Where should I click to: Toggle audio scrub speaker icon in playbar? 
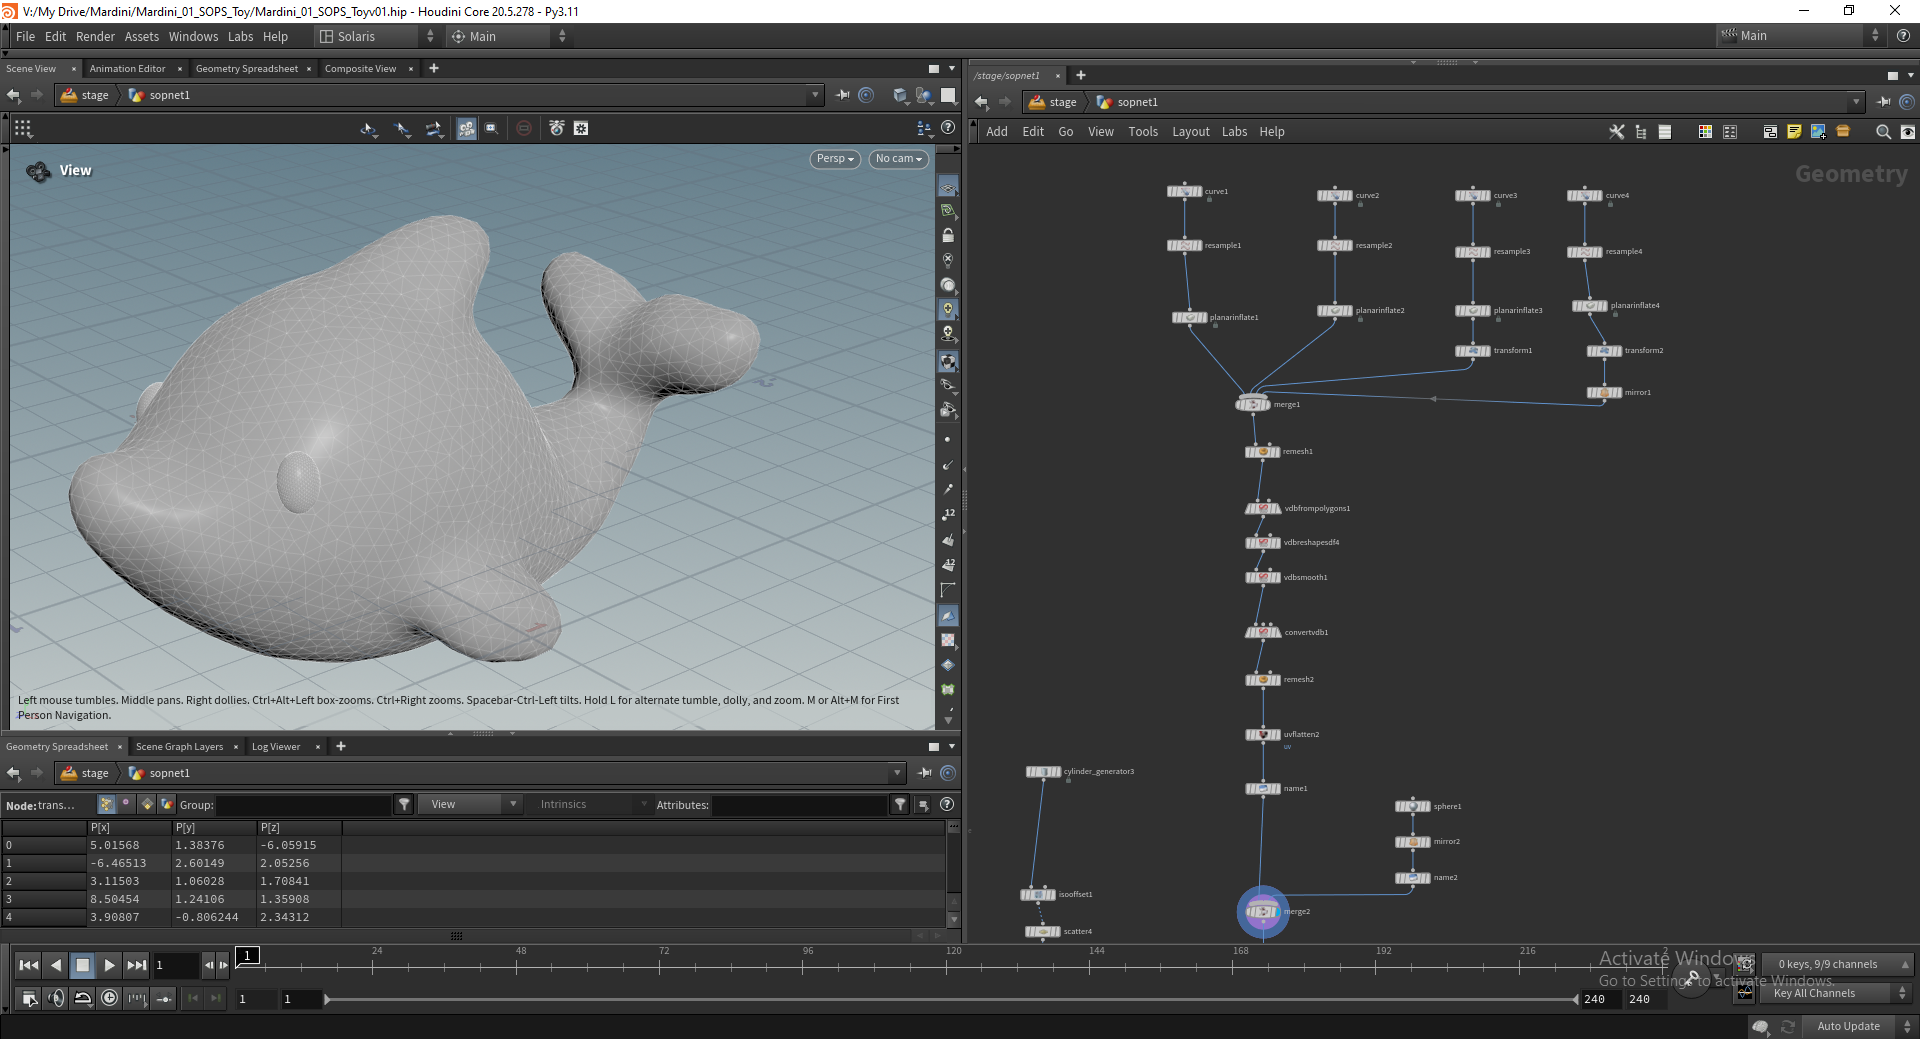(x=56, y=998)
